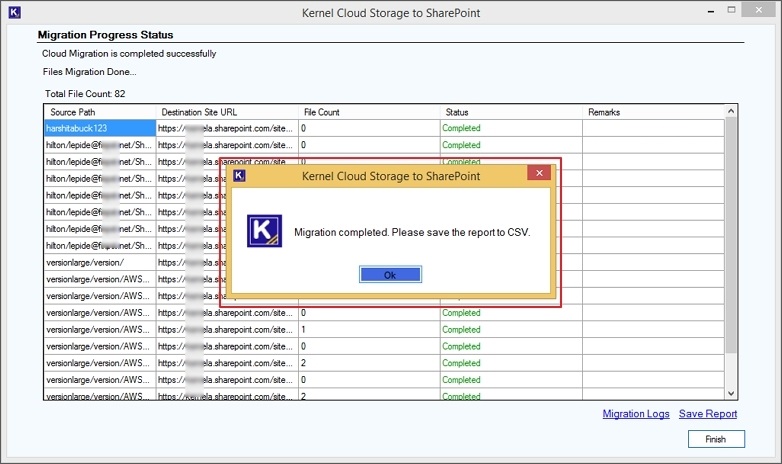Click the Finish button

716,439
